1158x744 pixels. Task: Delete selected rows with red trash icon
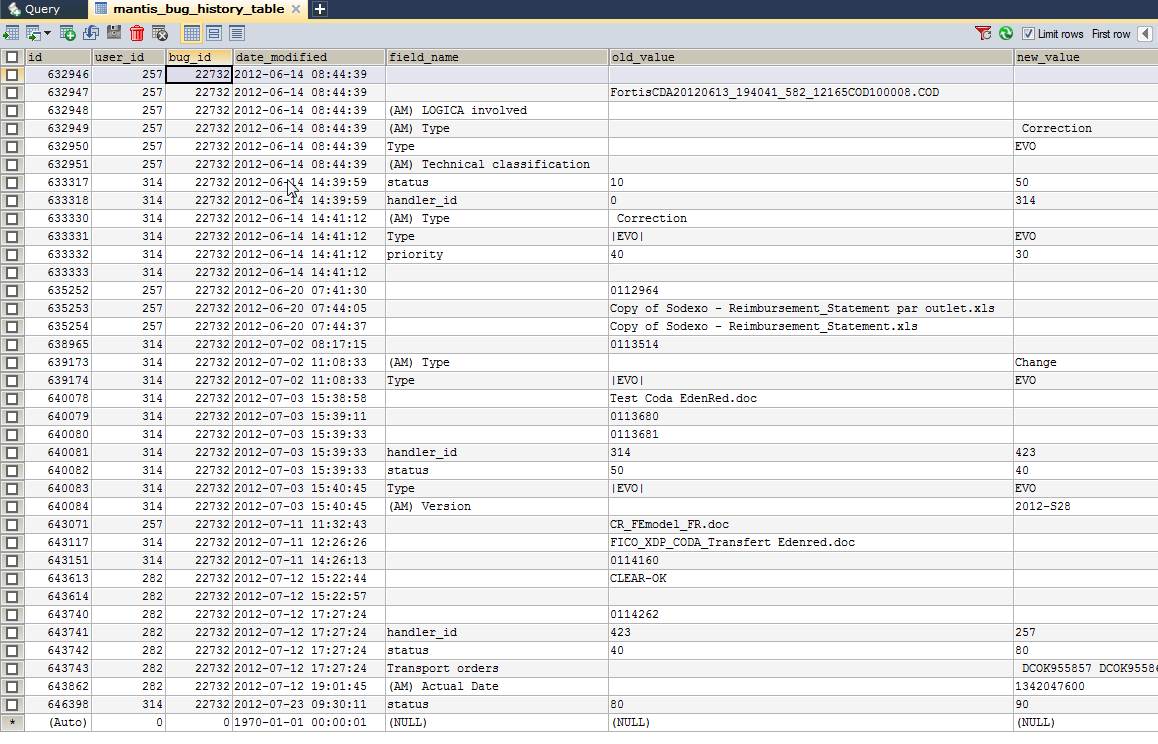coord(137,33)
